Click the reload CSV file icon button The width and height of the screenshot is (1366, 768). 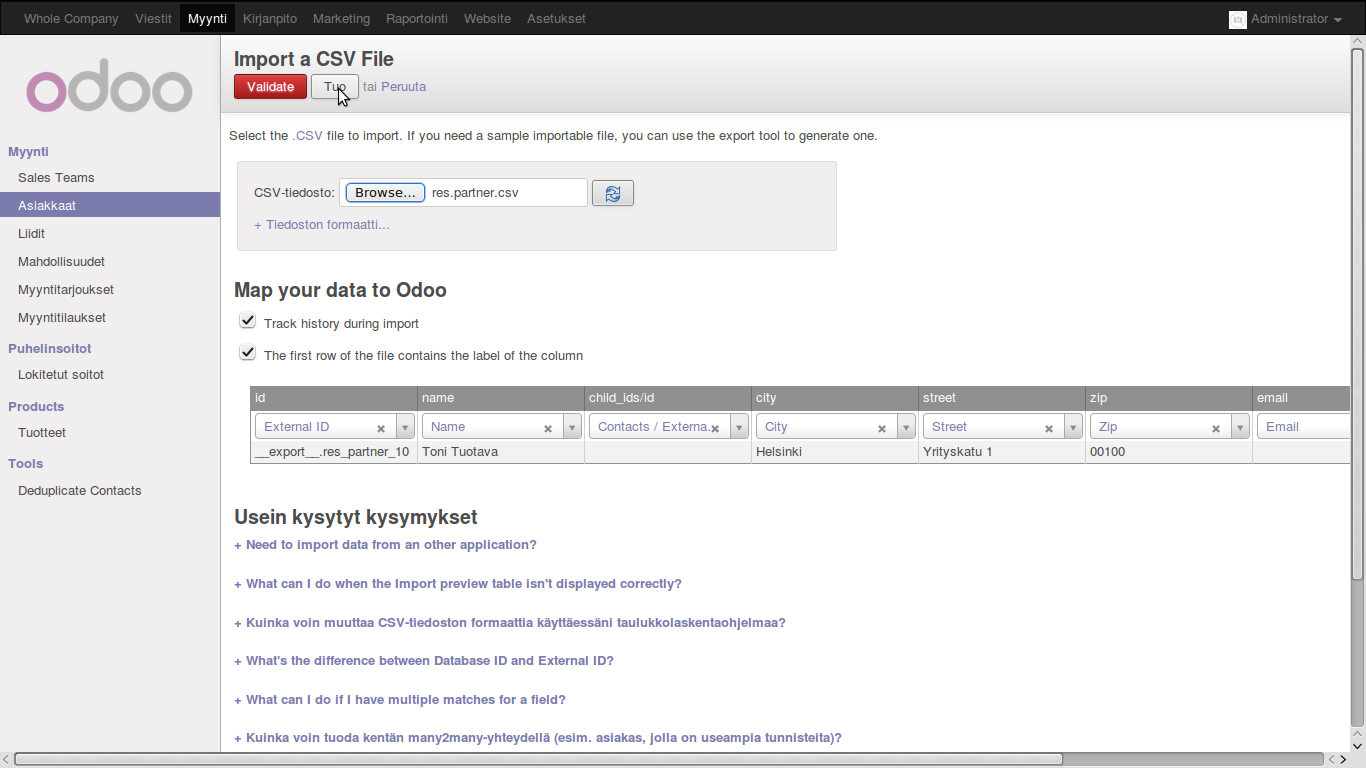tap(613, 193)
